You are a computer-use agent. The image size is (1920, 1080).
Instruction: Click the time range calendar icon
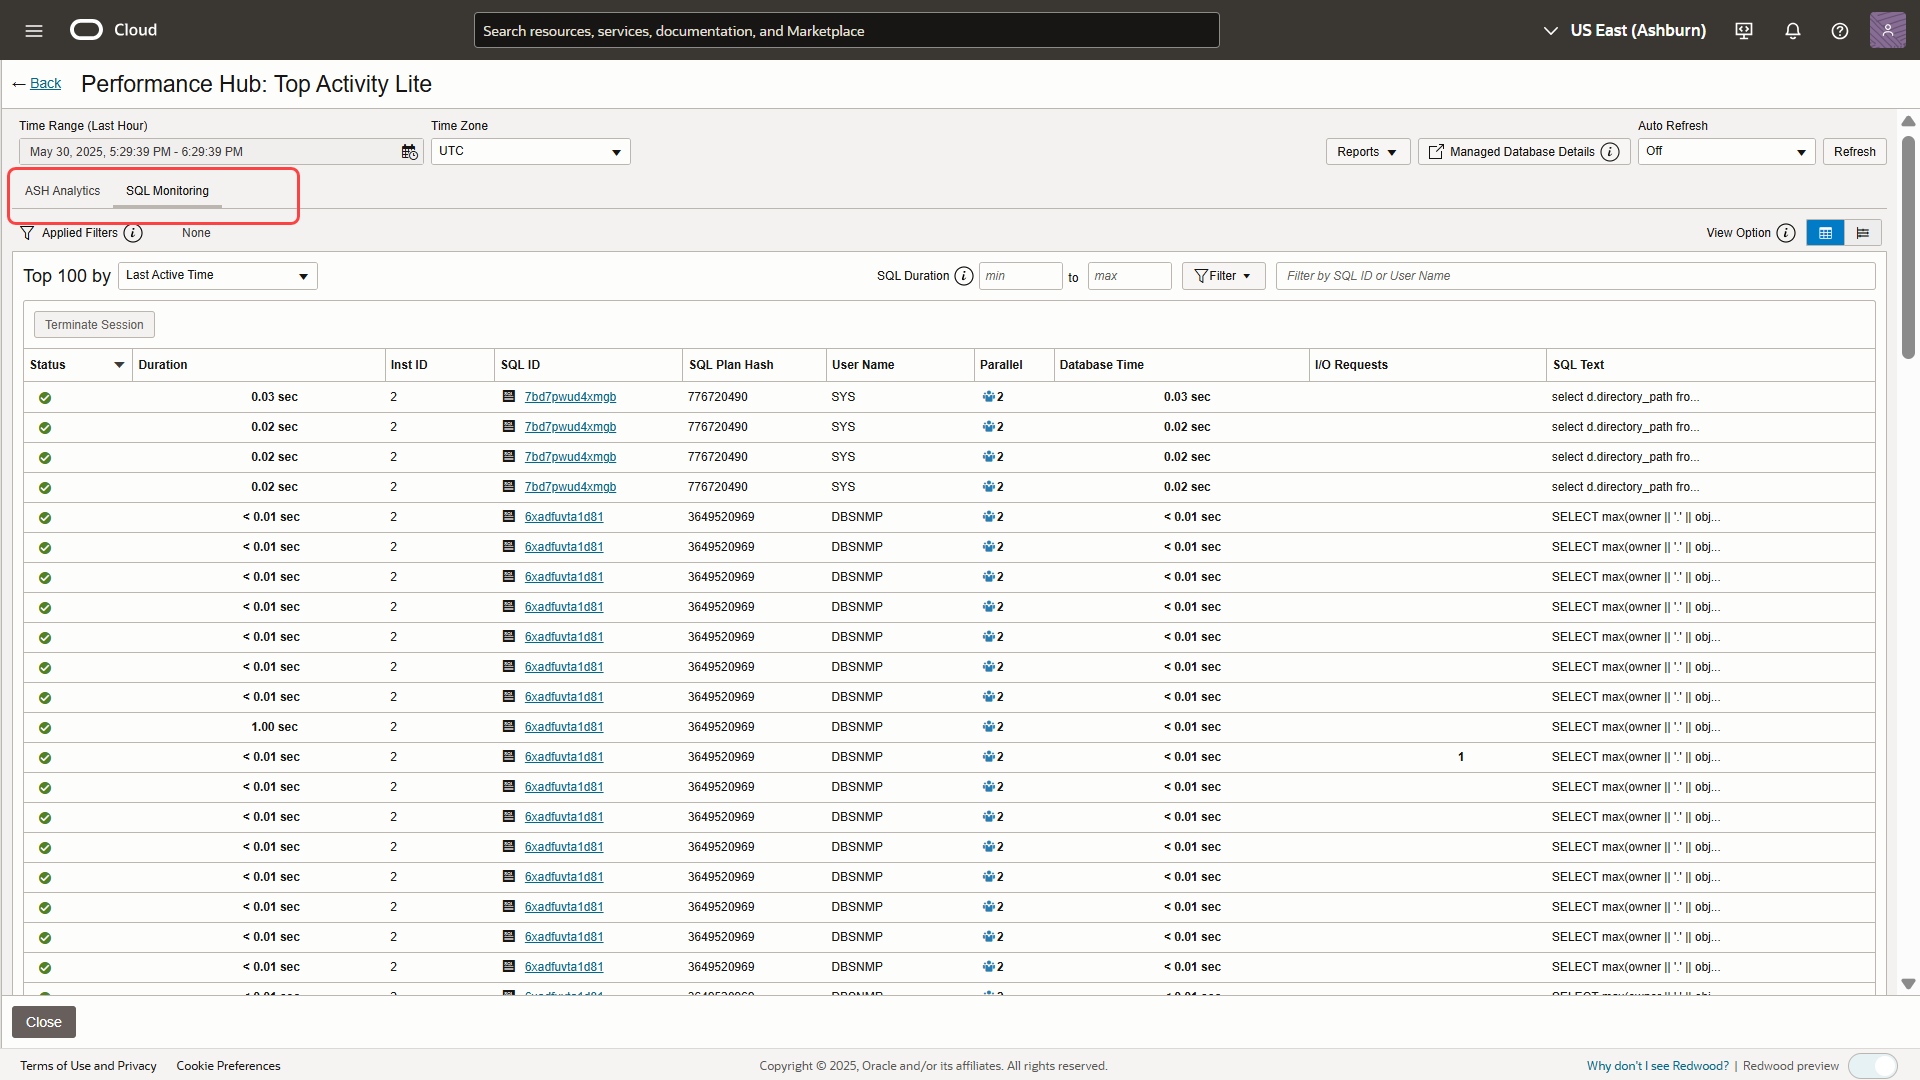pyautogui.click(x=409, y=152)
